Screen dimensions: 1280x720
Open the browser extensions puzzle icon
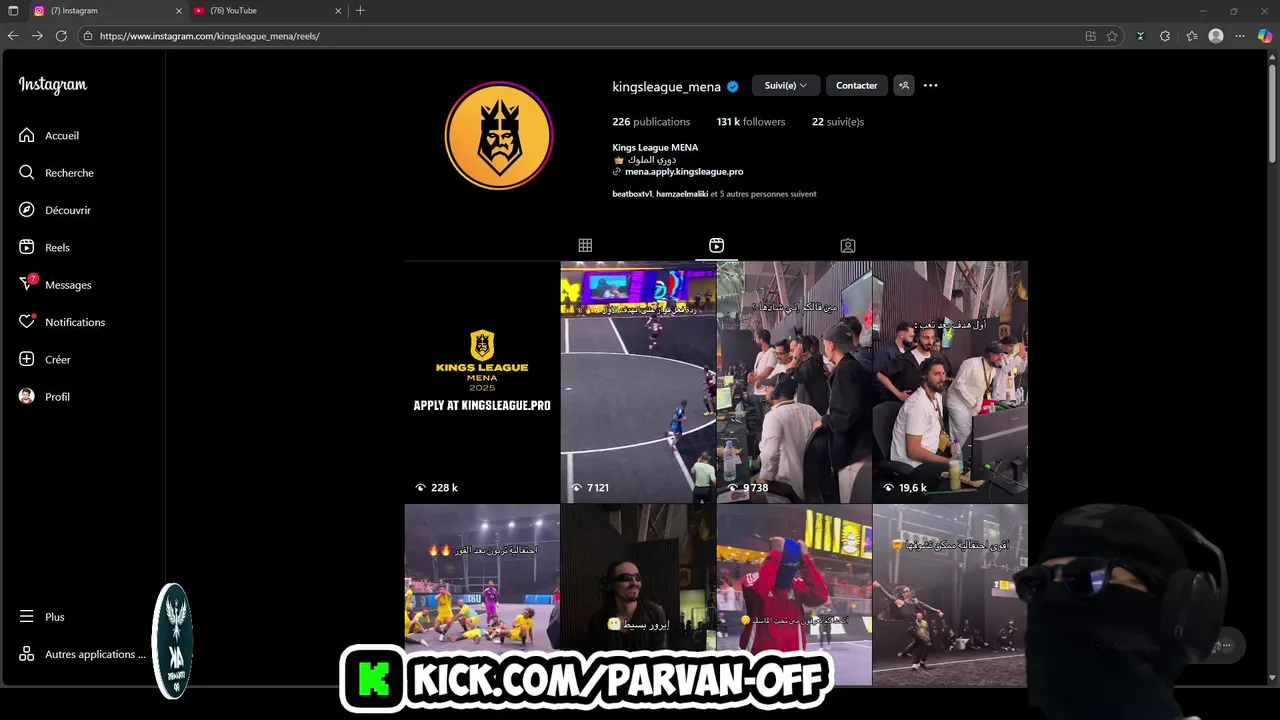pos(1165,36)
